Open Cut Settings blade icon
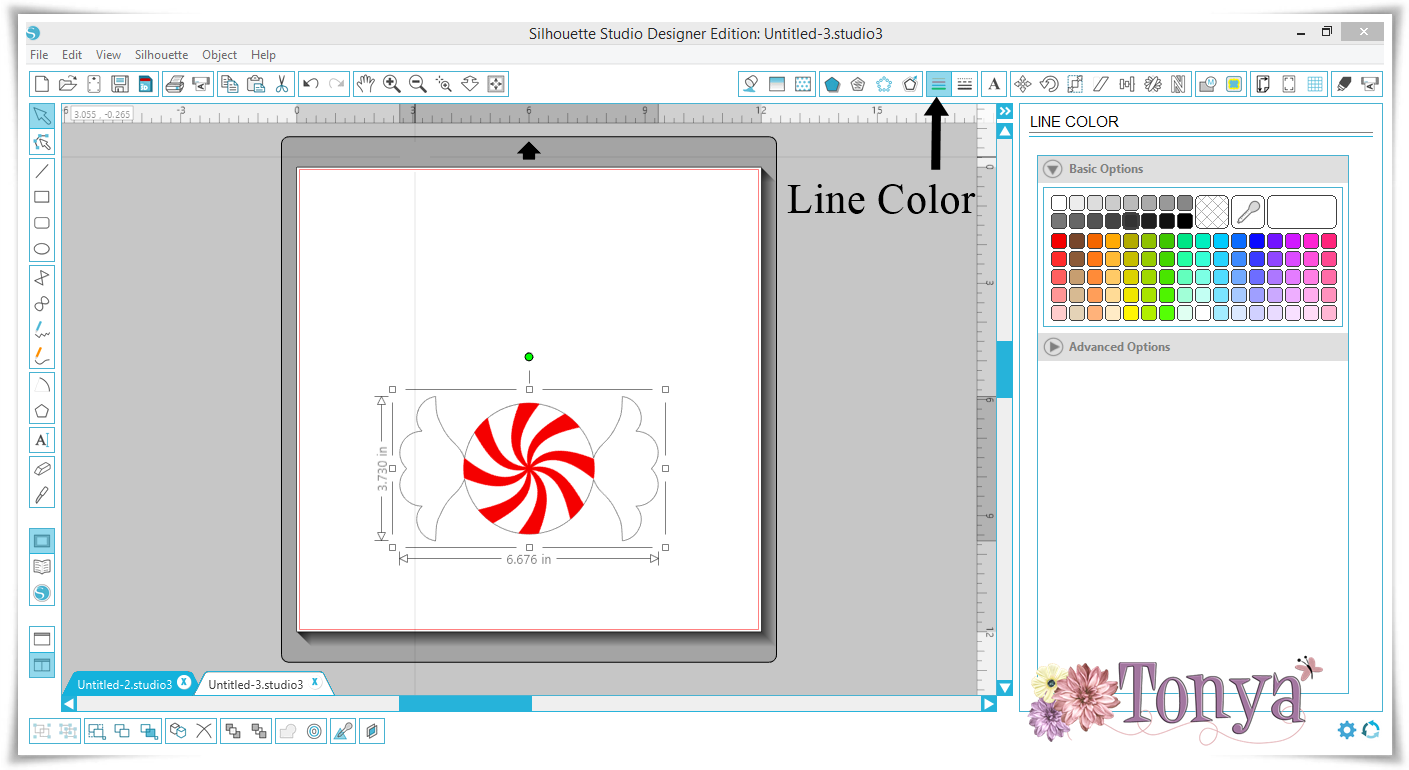The height and width of the screenshot is (770, 1409). (1344, 84)
